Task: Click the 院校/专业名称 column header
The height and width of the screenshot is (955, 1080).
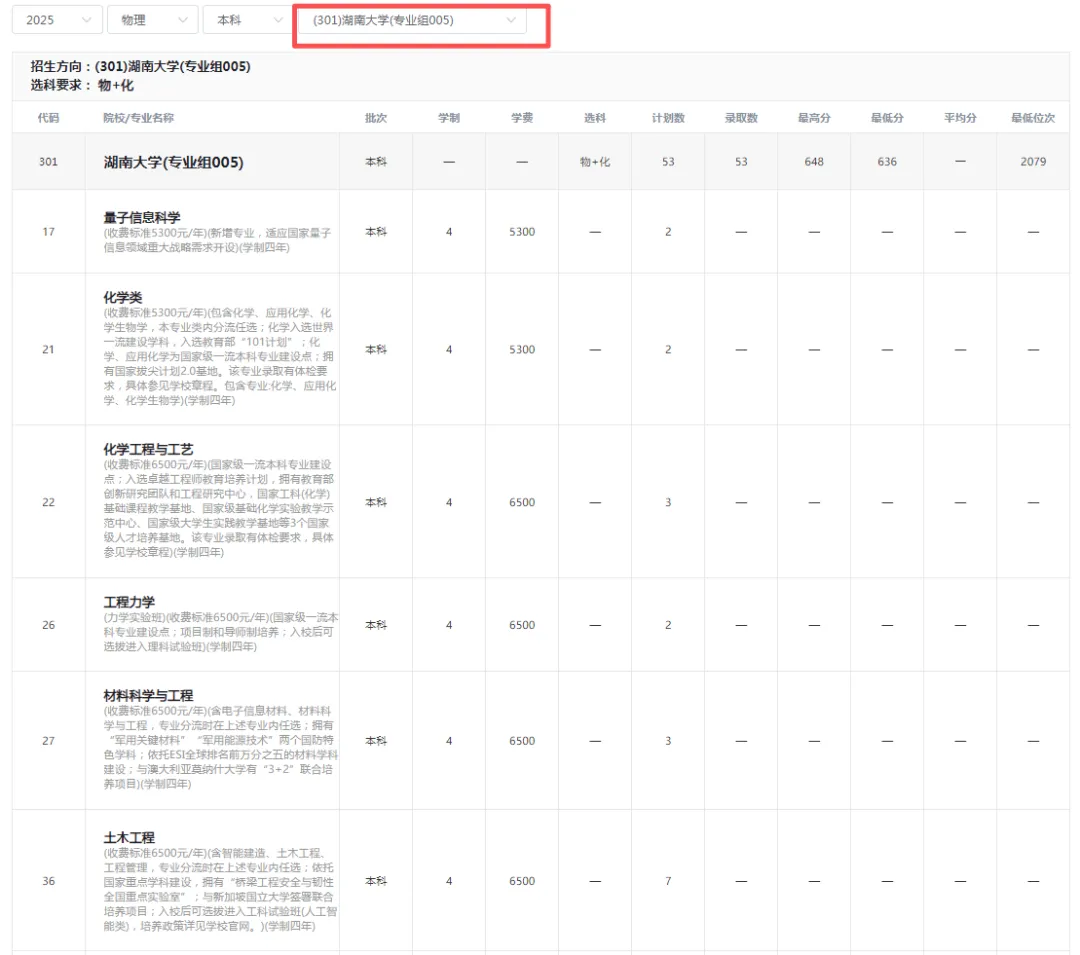Action: (x=138, y=118)
